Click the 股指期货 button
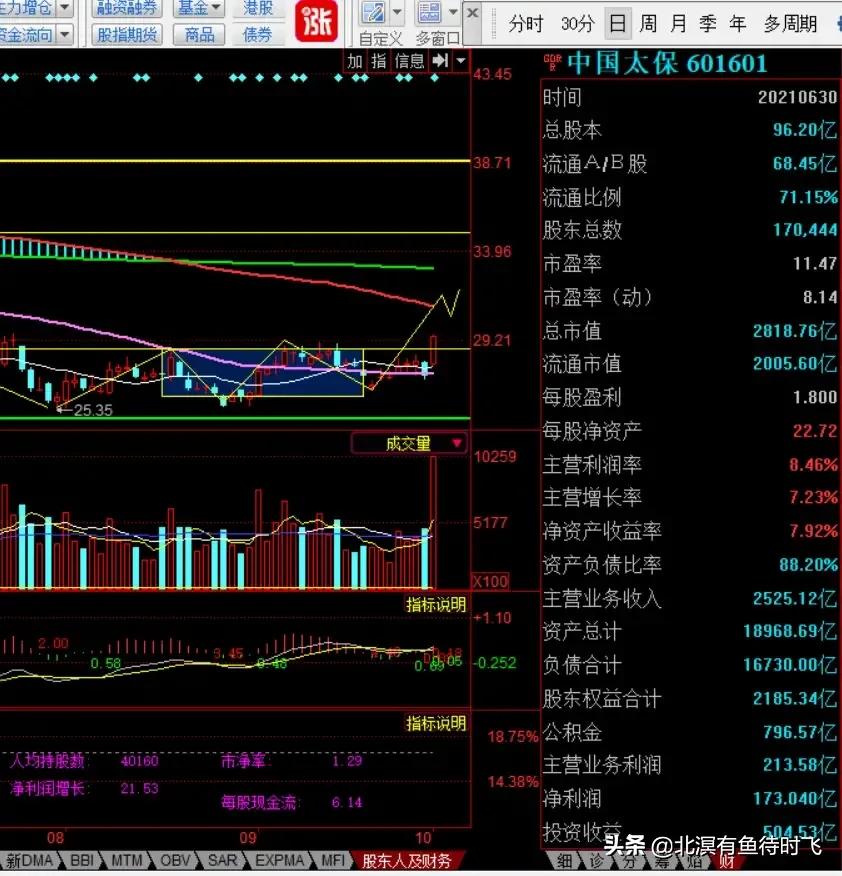 (x=127, y=35)
